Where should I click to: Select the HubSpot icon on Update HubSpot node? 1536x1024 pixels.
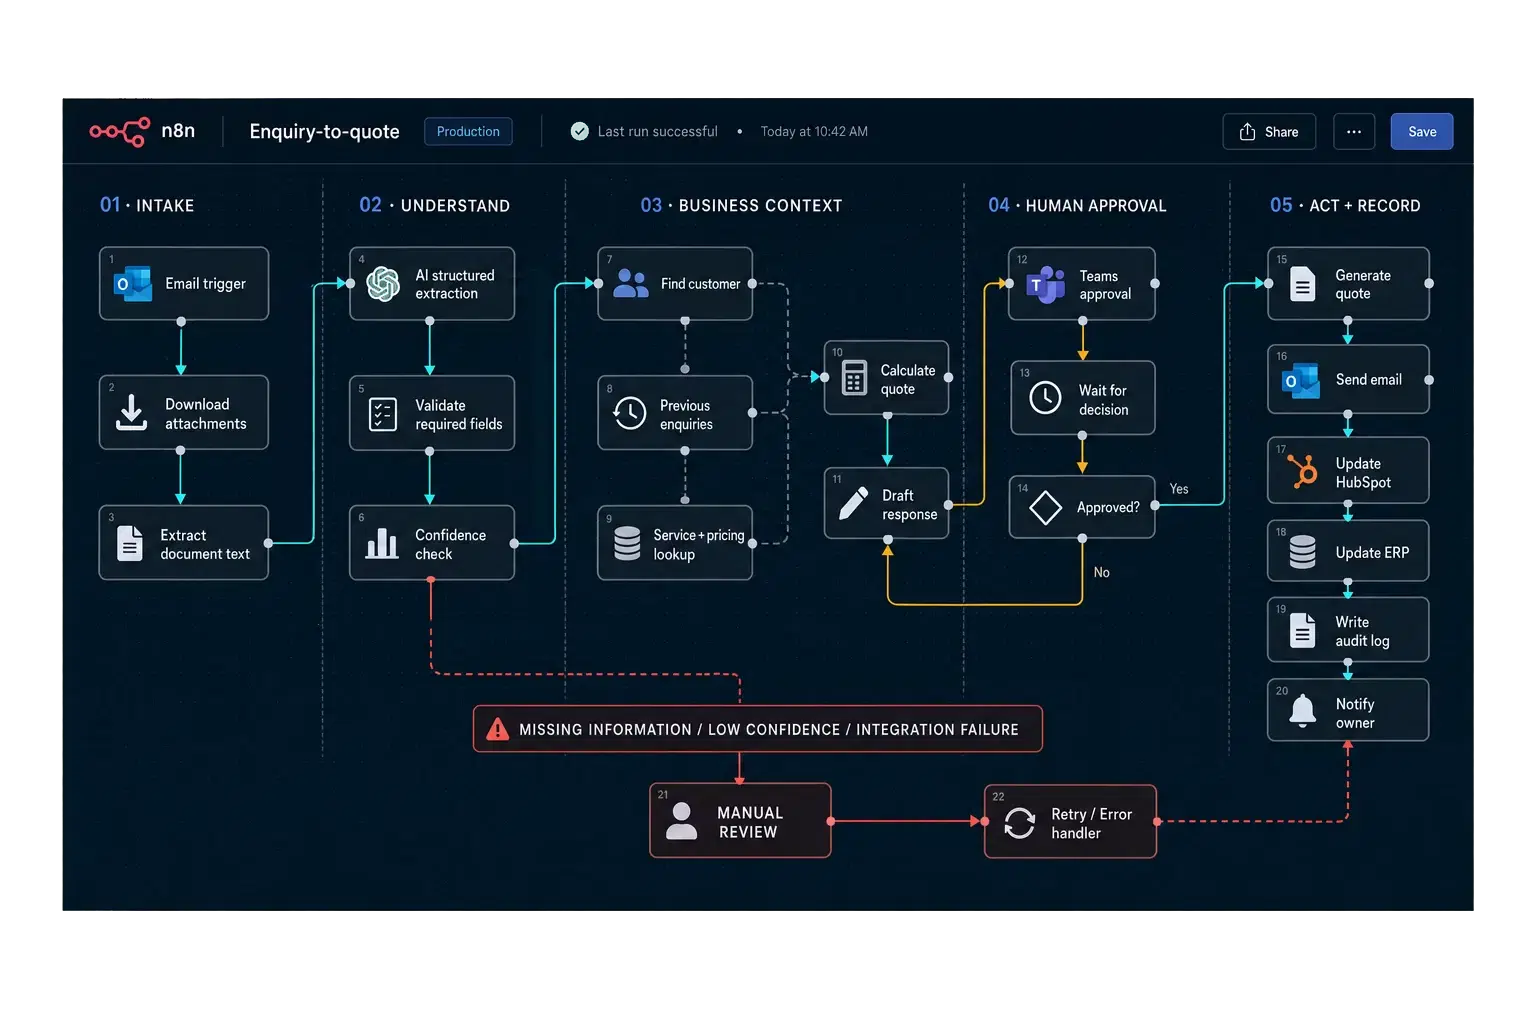pos(1302,471)
